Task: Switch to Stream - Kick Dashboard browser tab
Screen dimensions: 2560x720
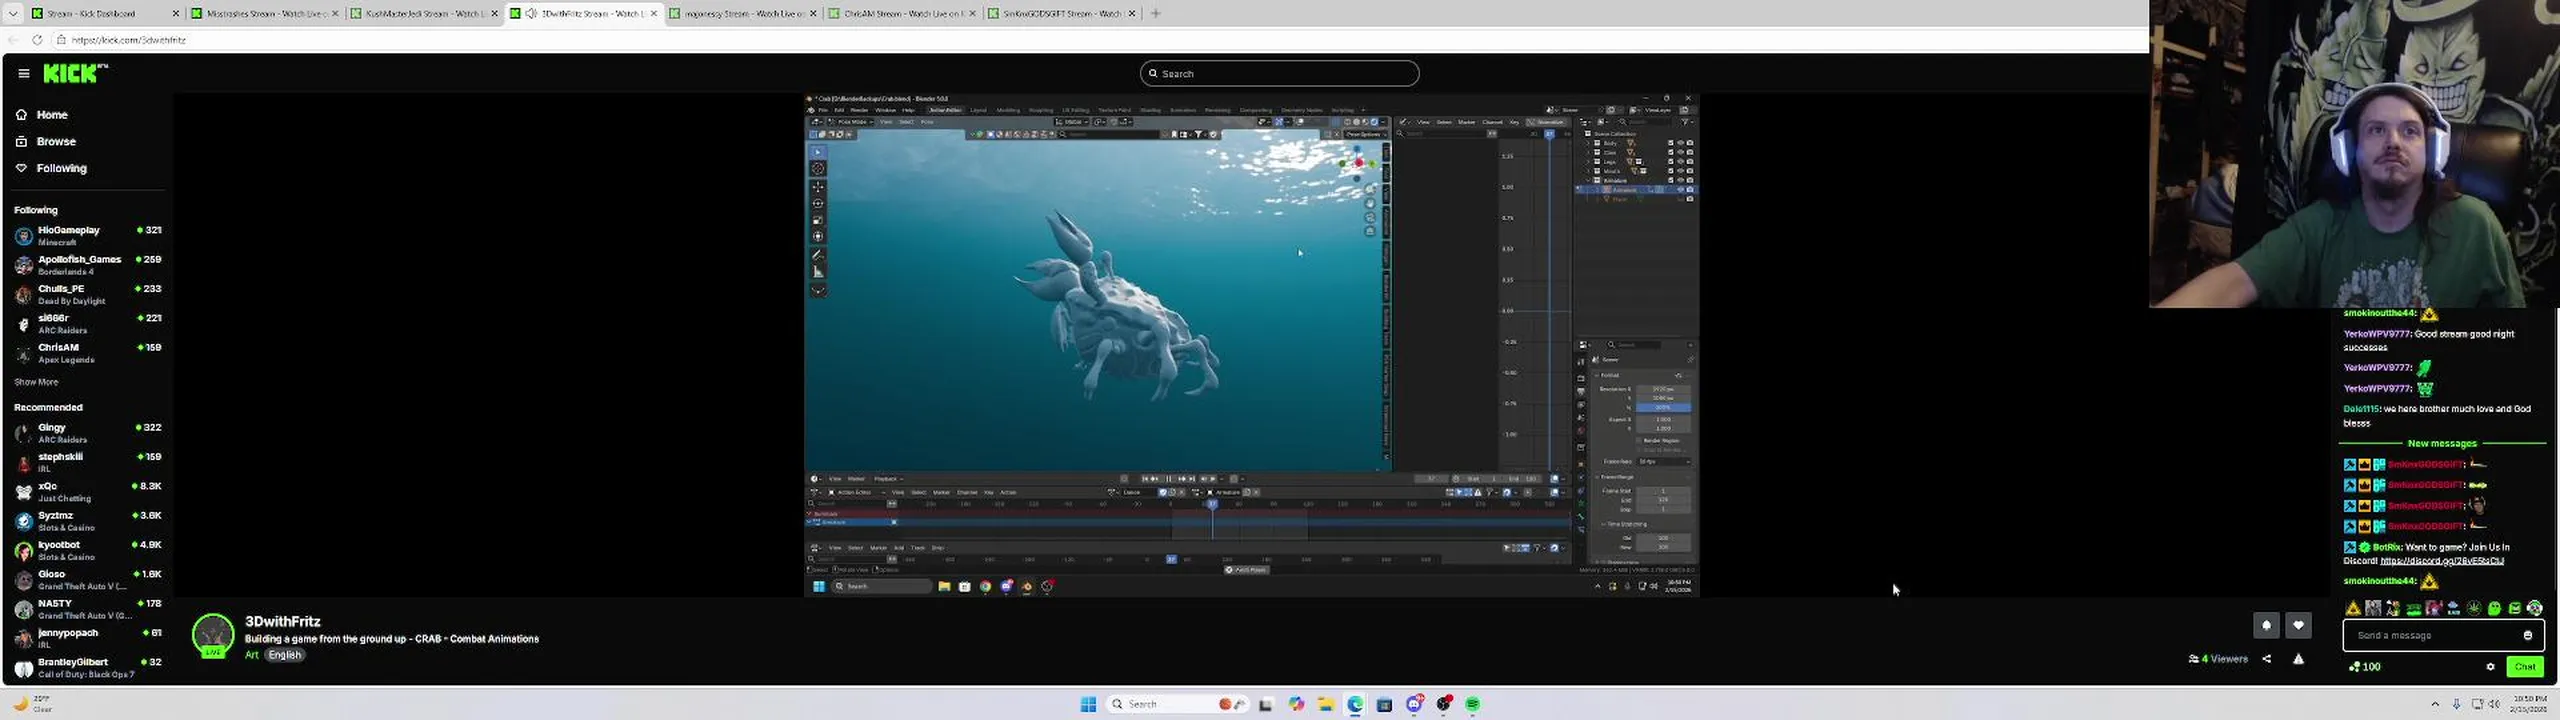Action: pyautogui.click(x=104, y=13)
